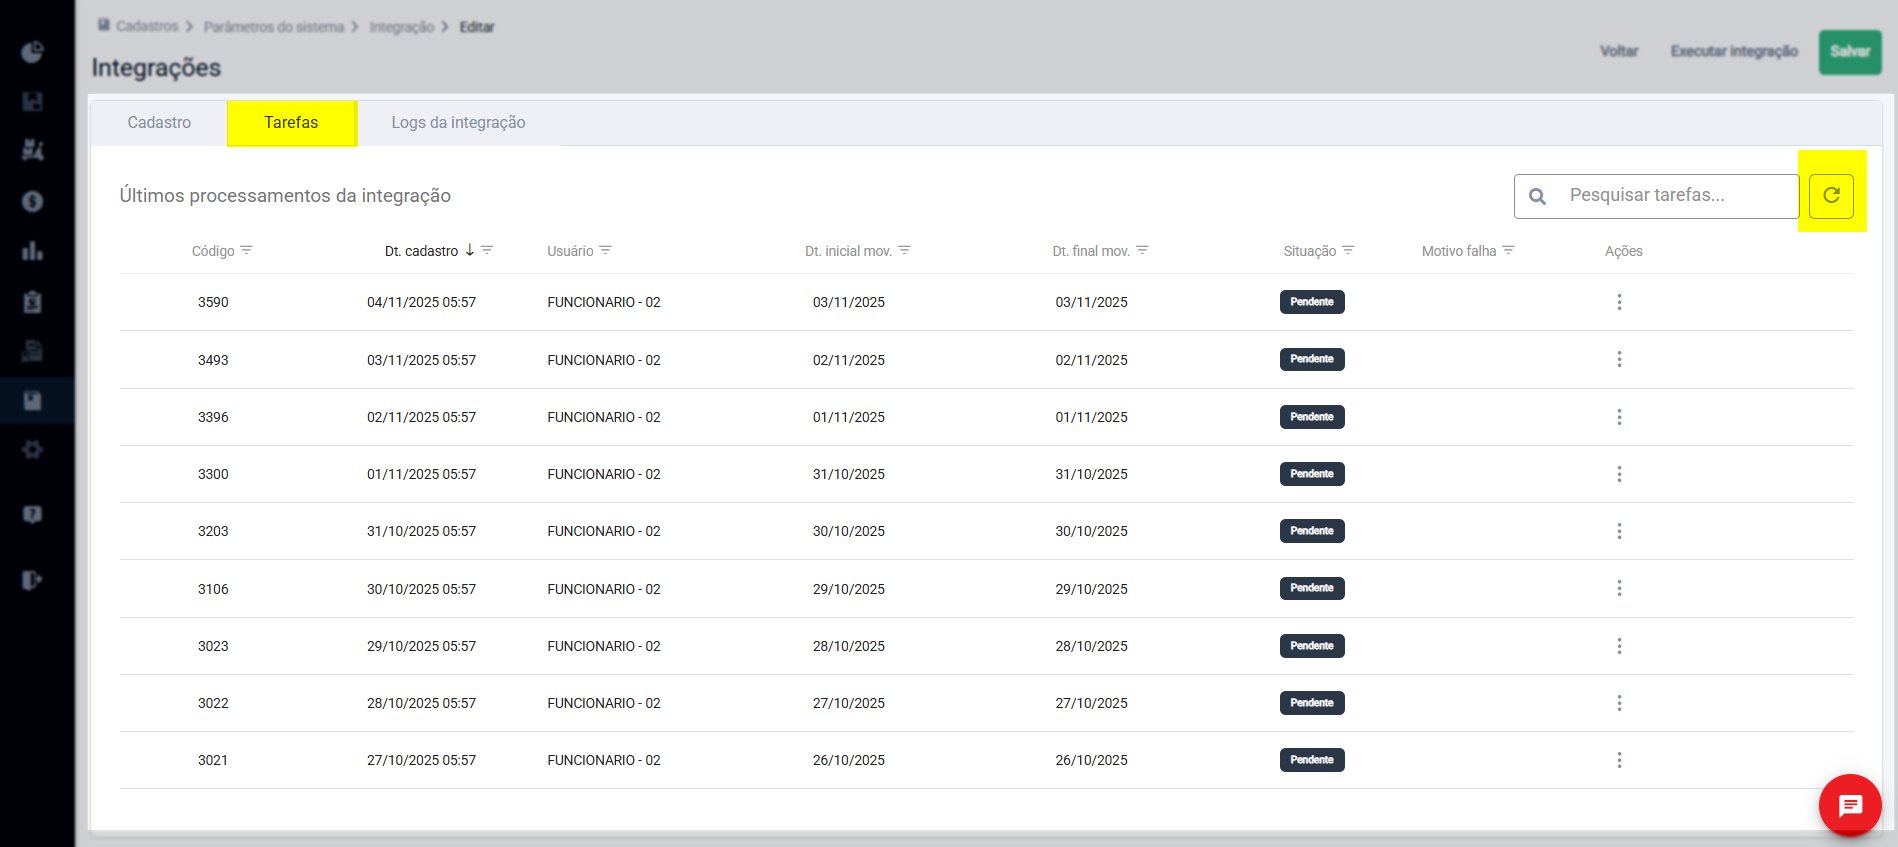Open filter for Motivo falha column
The width and height of the screenshot is (1898, 847).
click(1509, 250)
